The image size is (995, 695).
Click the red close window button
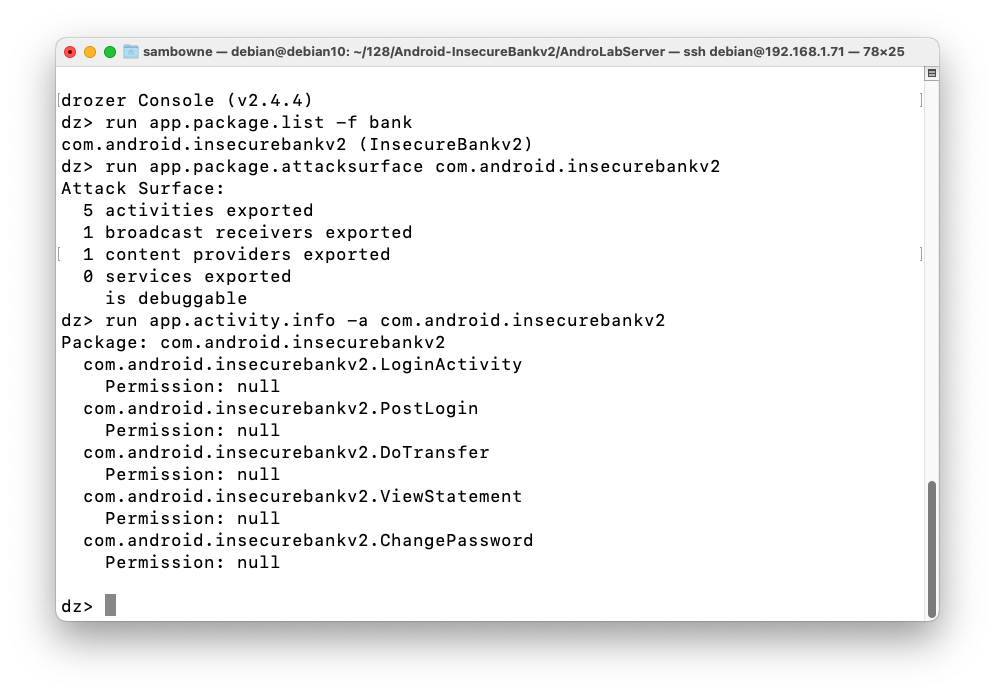(x=70, y=52)
